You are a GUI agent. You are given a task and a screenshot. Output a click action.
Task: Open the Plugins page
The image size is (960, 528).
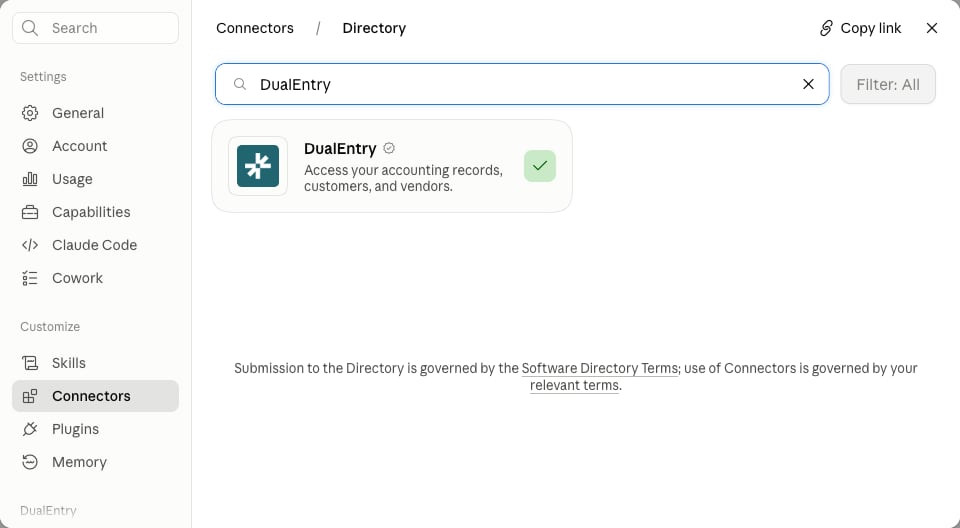point(96,429)
